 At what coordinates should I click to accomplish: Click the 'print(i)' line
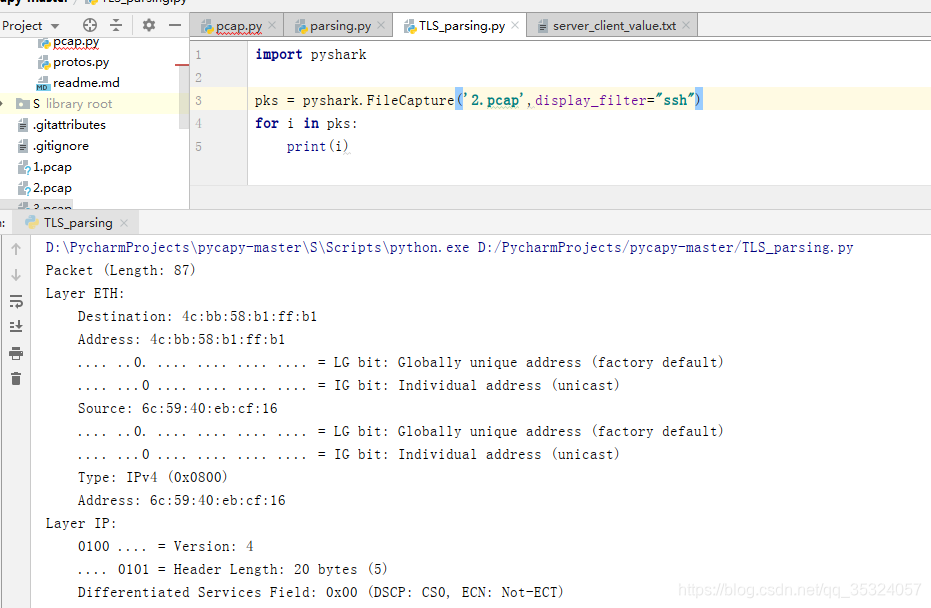[317, 146]
